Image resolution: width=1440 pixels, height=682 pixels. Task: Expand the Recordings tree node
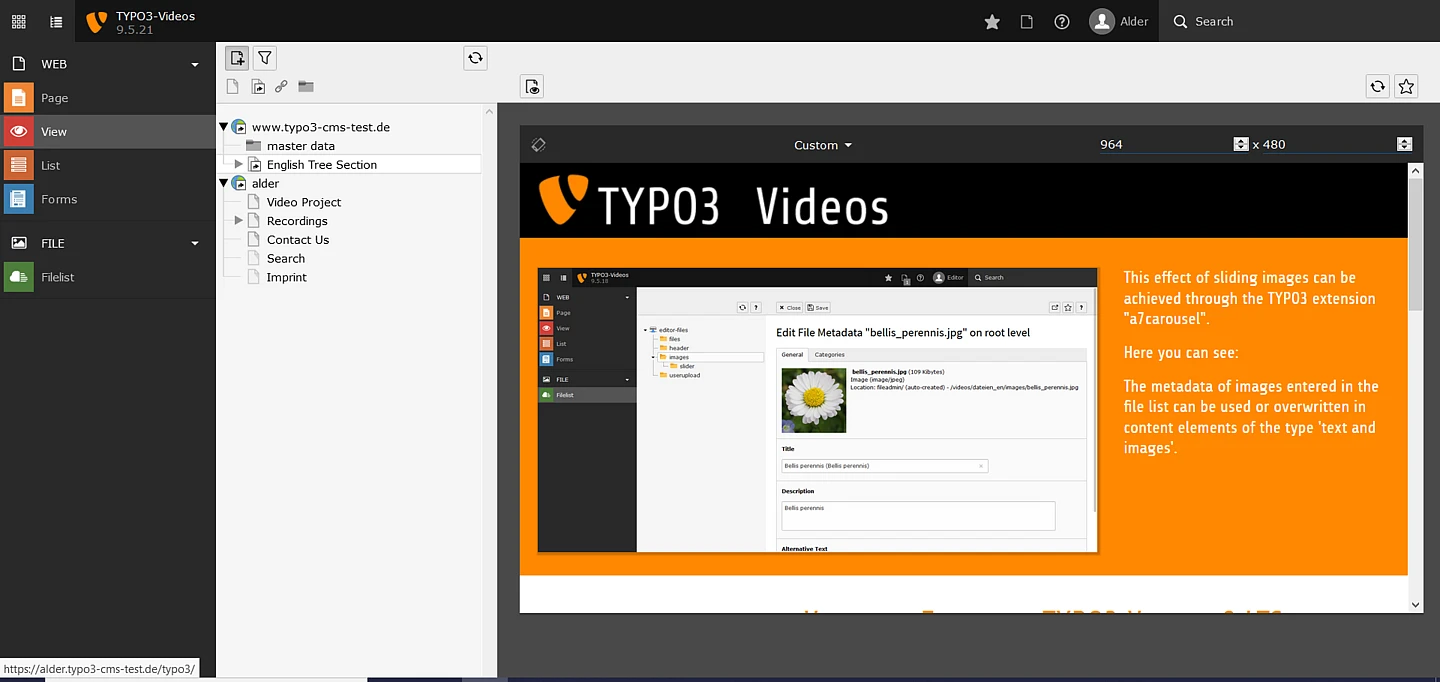pyautogui.click(x=238, y=221)
